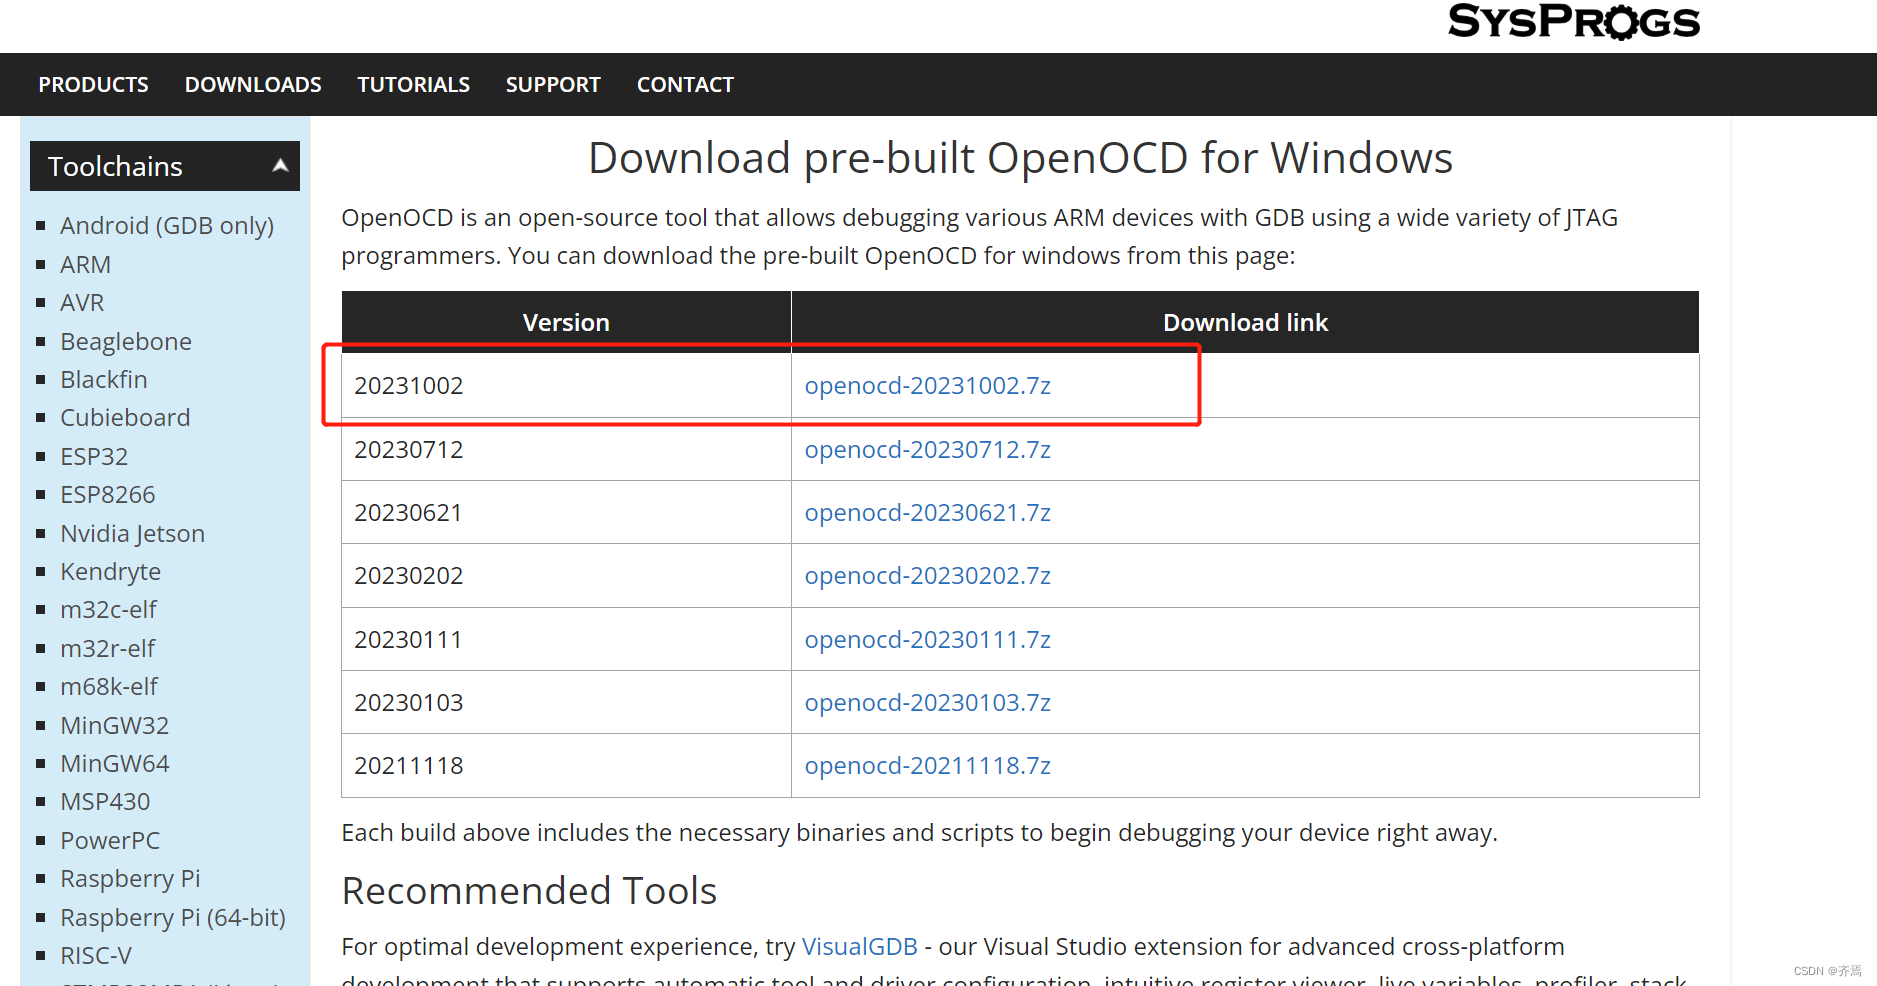This screenshot has height=986, width=1877.
Task: Download openocd-20230103.7z
Action: click(x=928, y=703)
